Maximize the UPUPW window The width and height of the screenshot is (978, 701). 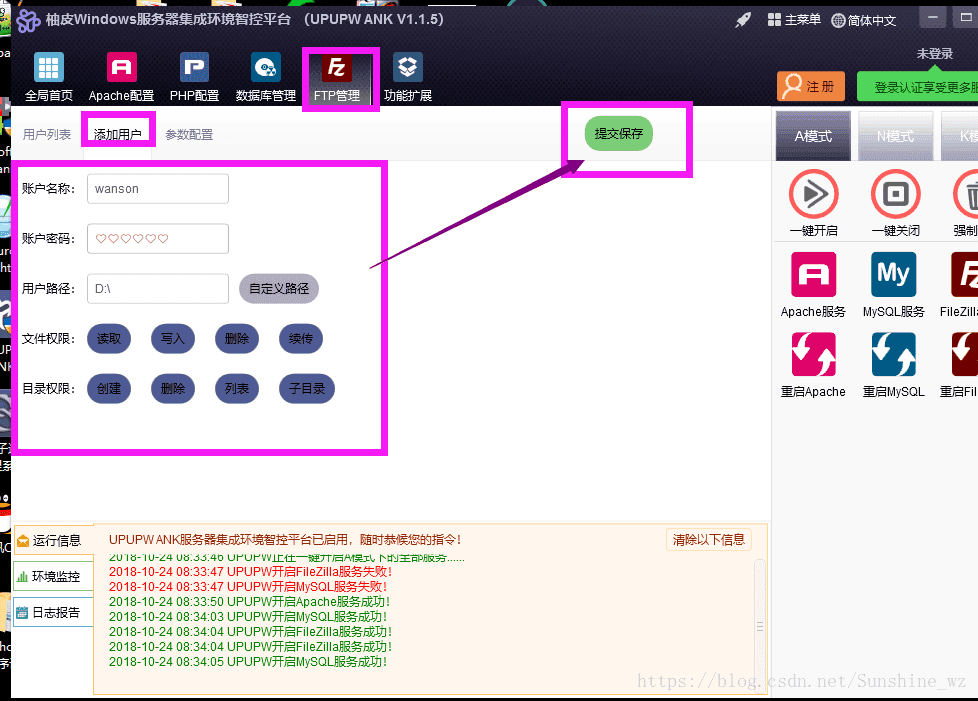point(966,17)
